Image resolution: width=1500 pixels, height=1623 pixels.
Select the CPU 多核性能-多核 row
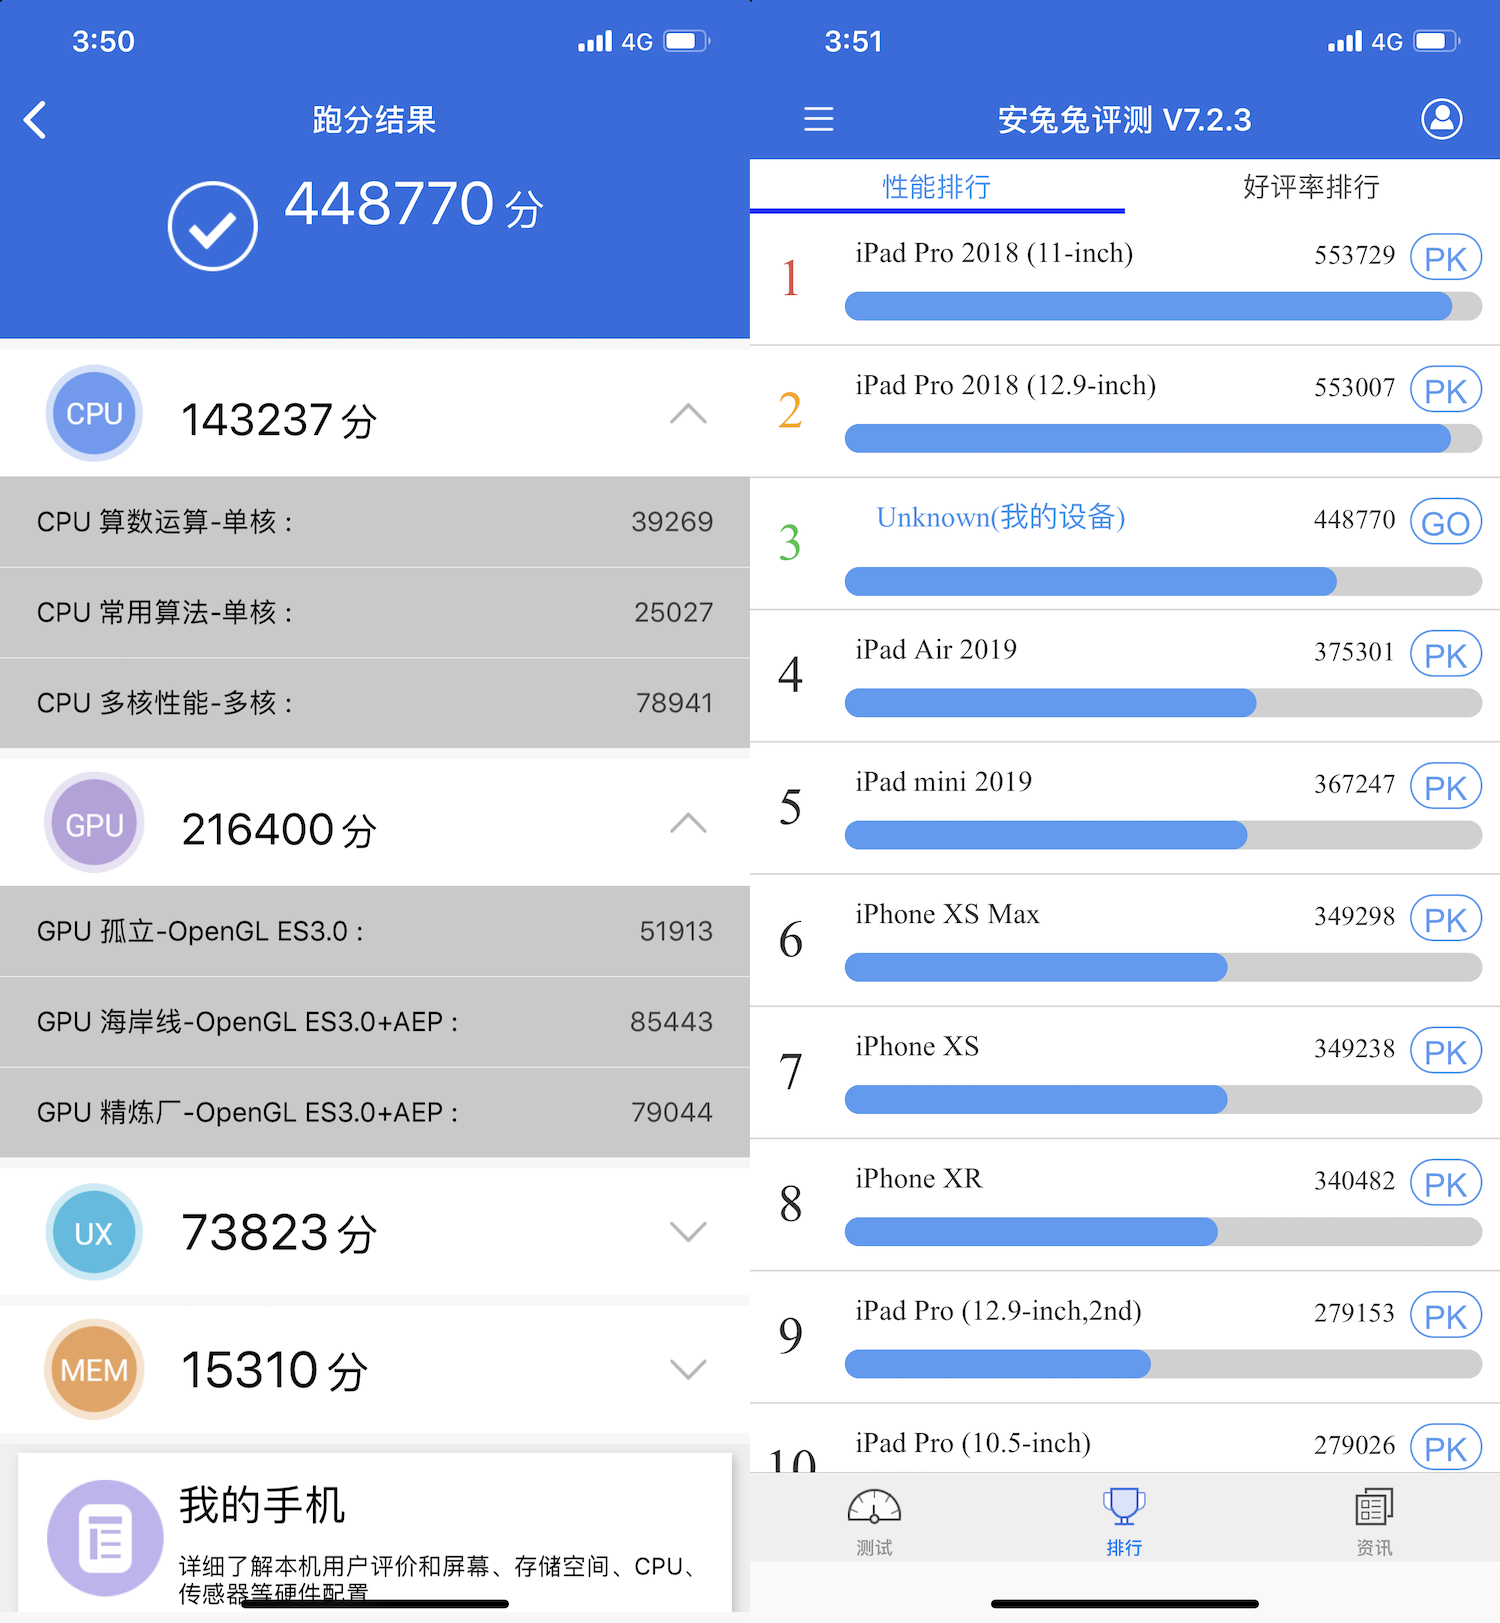pyautogui.click(x=375, y=703)
